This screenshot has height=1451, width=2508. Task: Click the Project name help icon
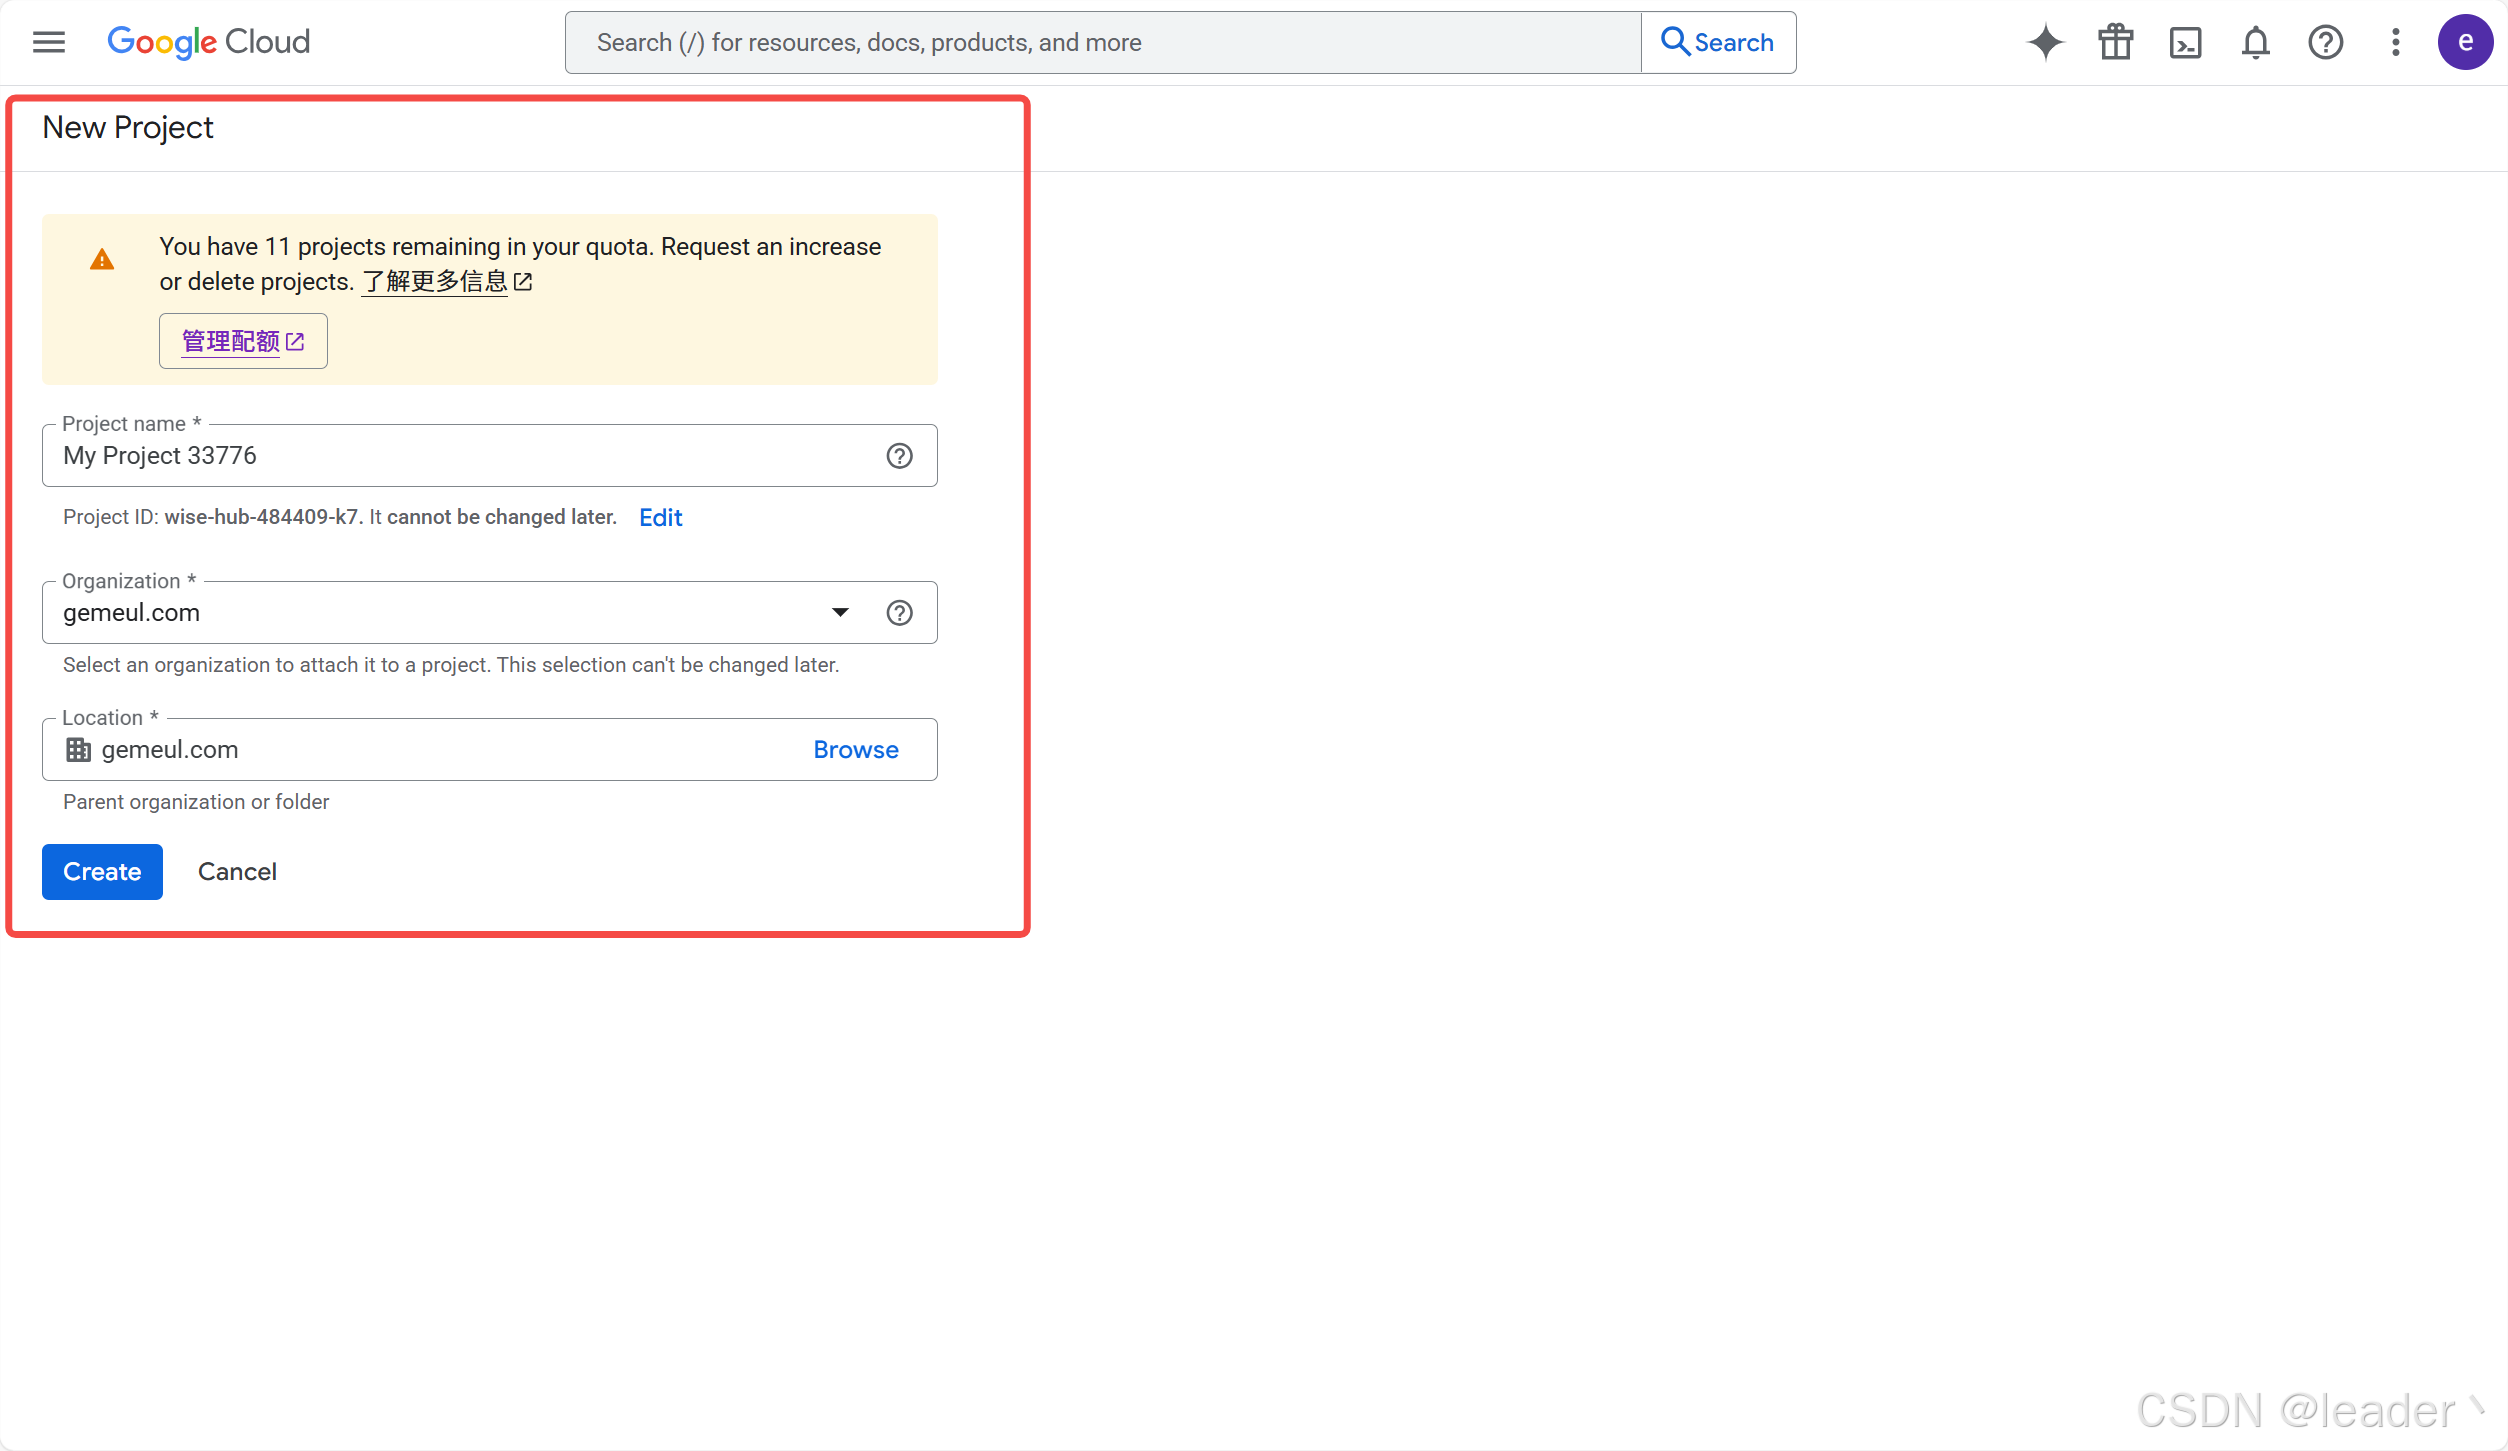coord(899,456)
